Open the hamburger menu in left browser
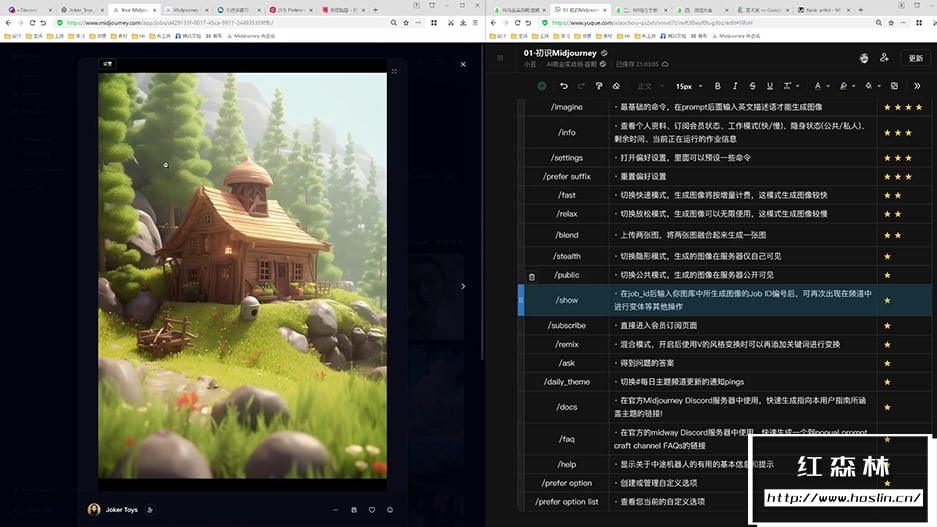This screenshot has height=527, width=937. tap(475, 23)
